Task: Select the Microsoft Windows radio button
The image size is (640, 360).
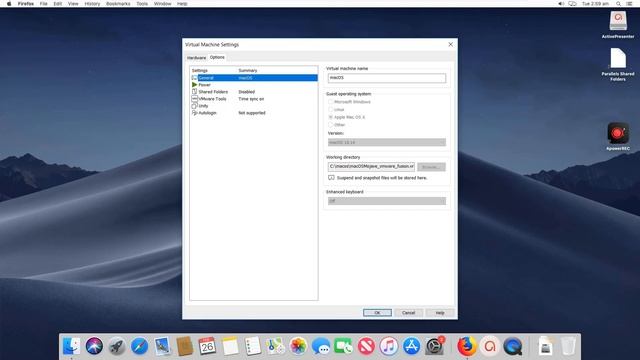Action: click(331, 102)
